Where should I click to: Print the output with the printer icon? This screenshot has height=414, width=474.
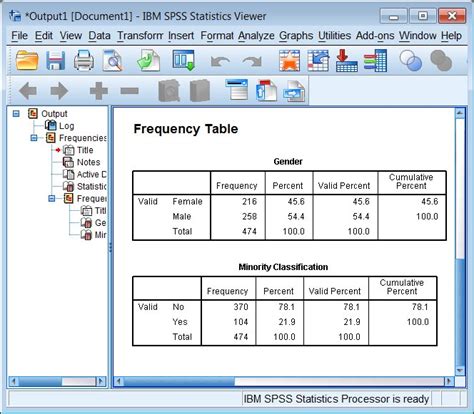[83, 60]
